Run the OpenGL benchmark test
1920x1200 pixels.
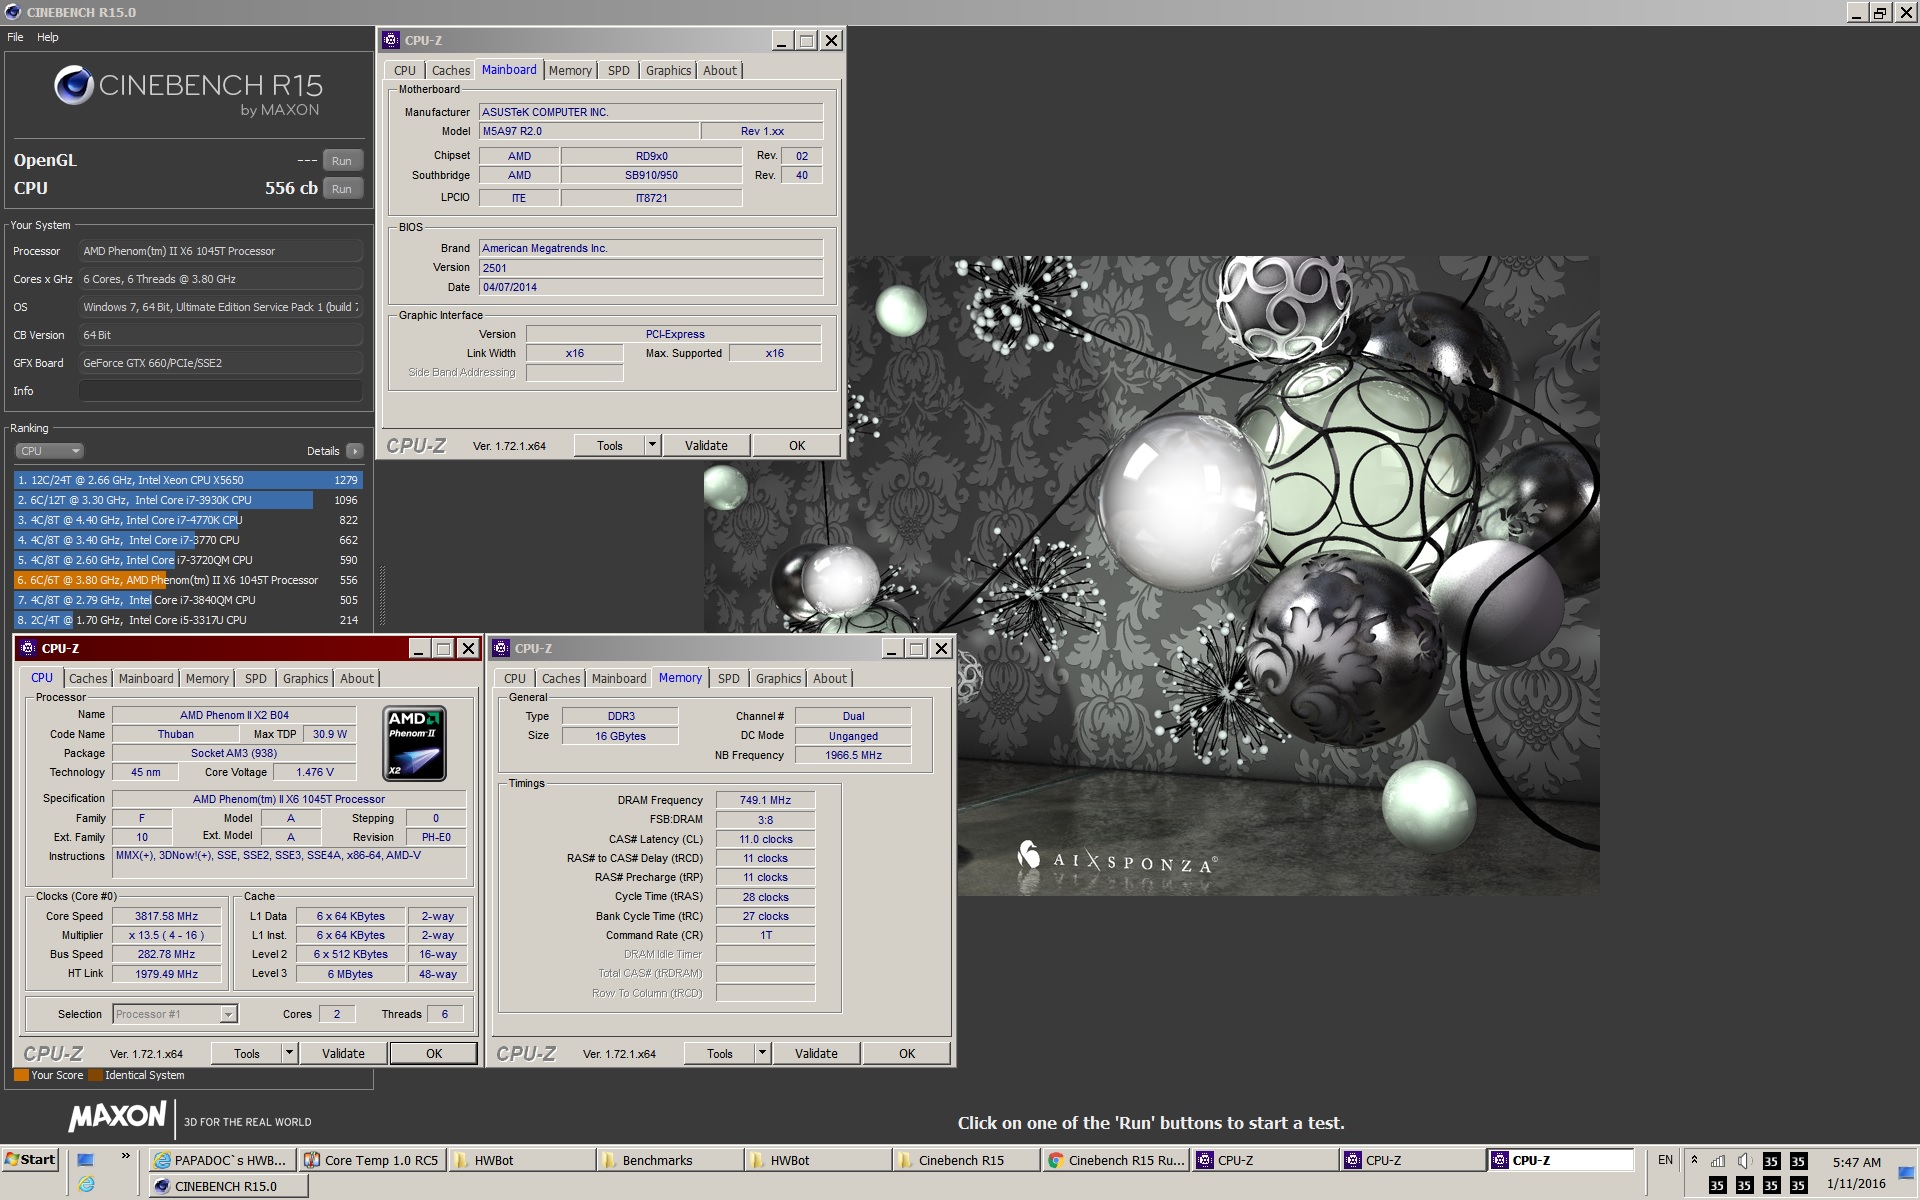coord(342,161)
